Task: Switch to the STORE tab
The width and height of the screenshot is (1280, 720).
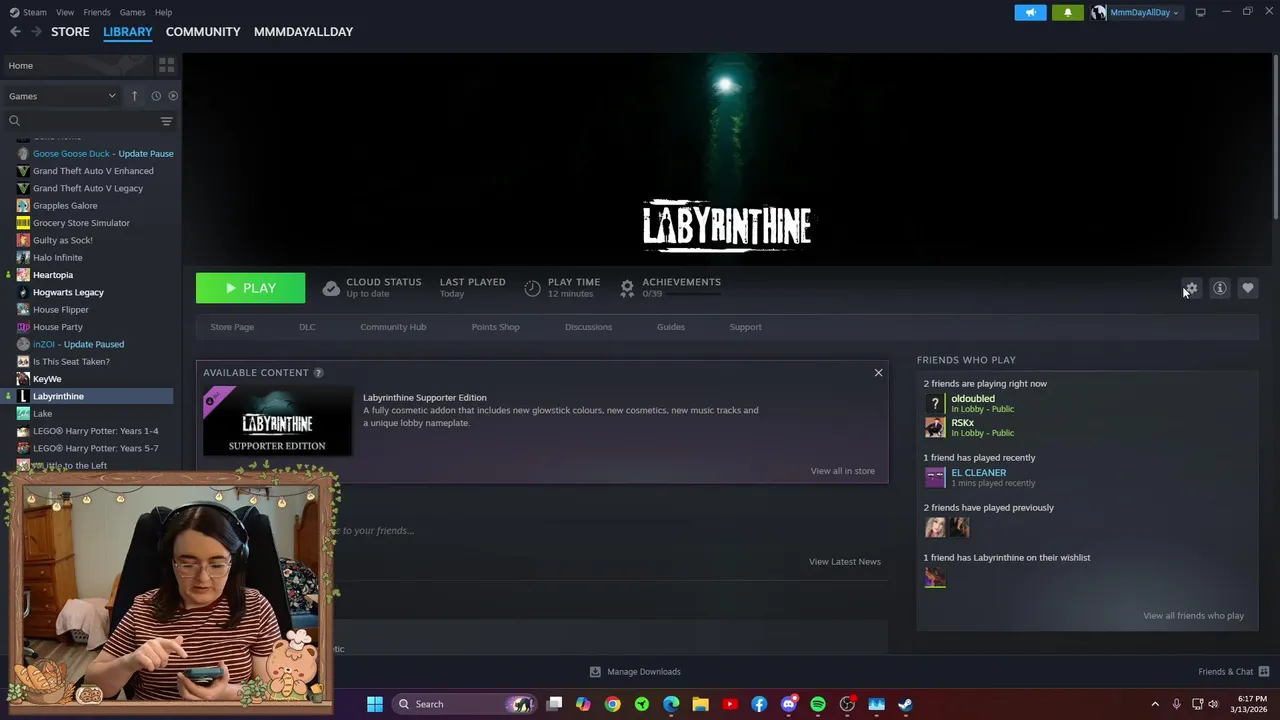Action: click(70, 32)
